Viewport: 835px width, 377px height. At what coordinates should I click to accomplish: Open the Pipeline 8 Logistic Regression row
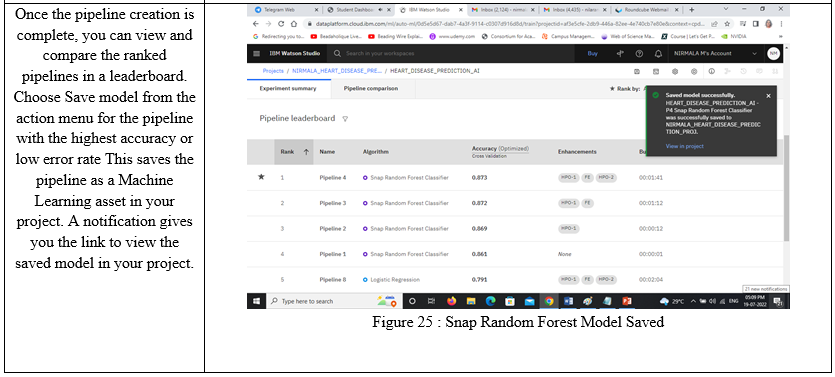[515, 280]
